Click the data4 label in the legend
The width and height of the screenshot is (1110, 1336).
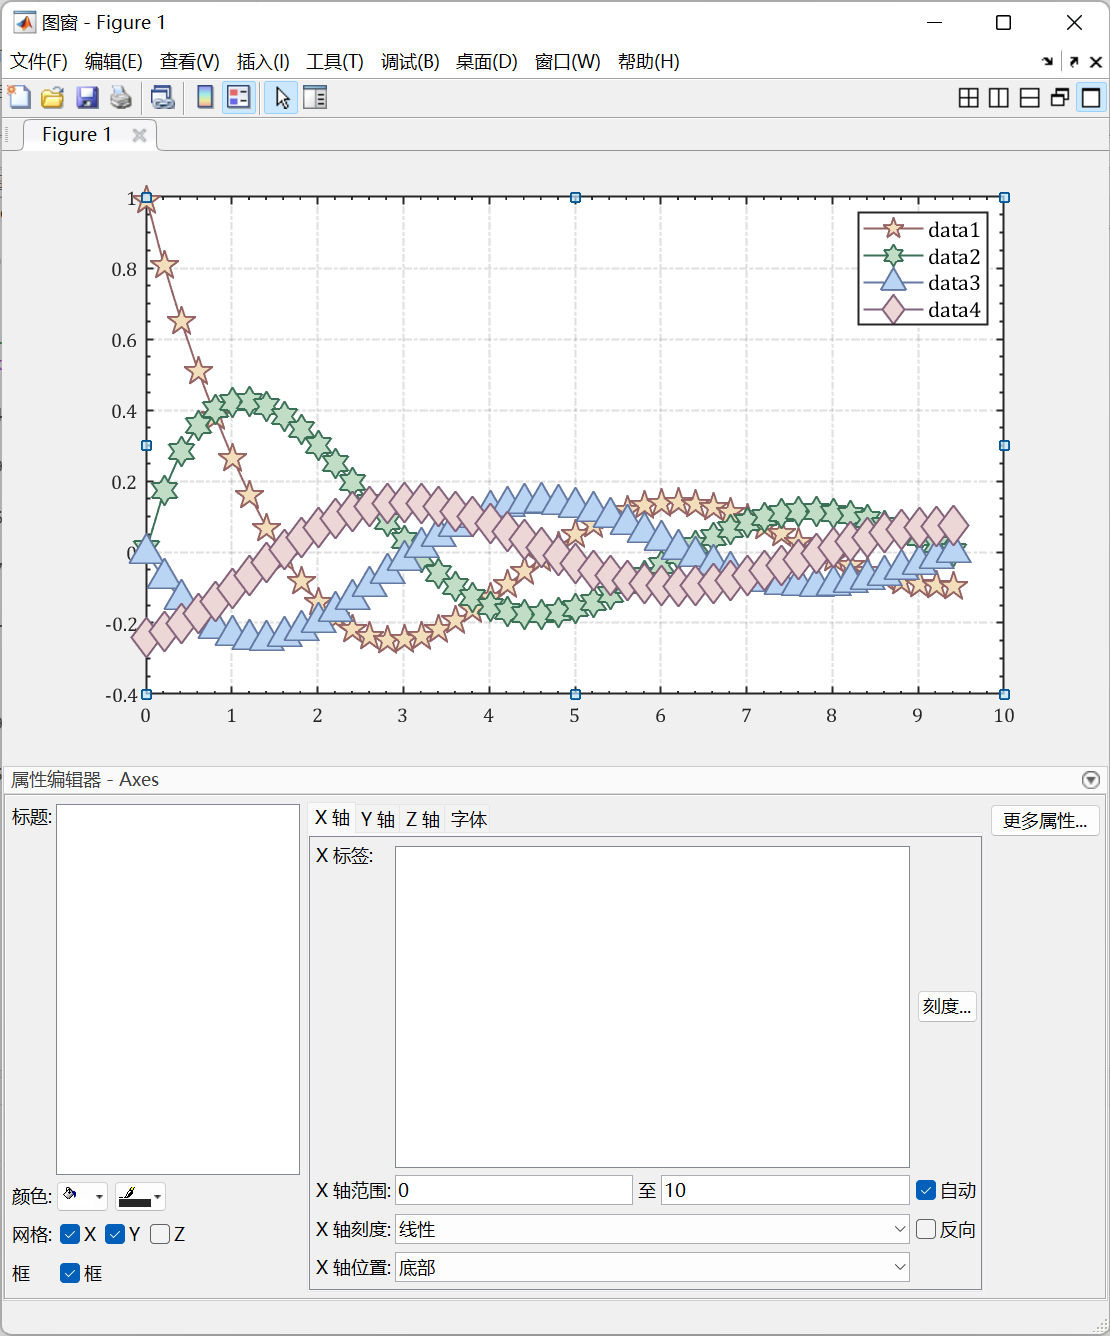pos(954,310)
